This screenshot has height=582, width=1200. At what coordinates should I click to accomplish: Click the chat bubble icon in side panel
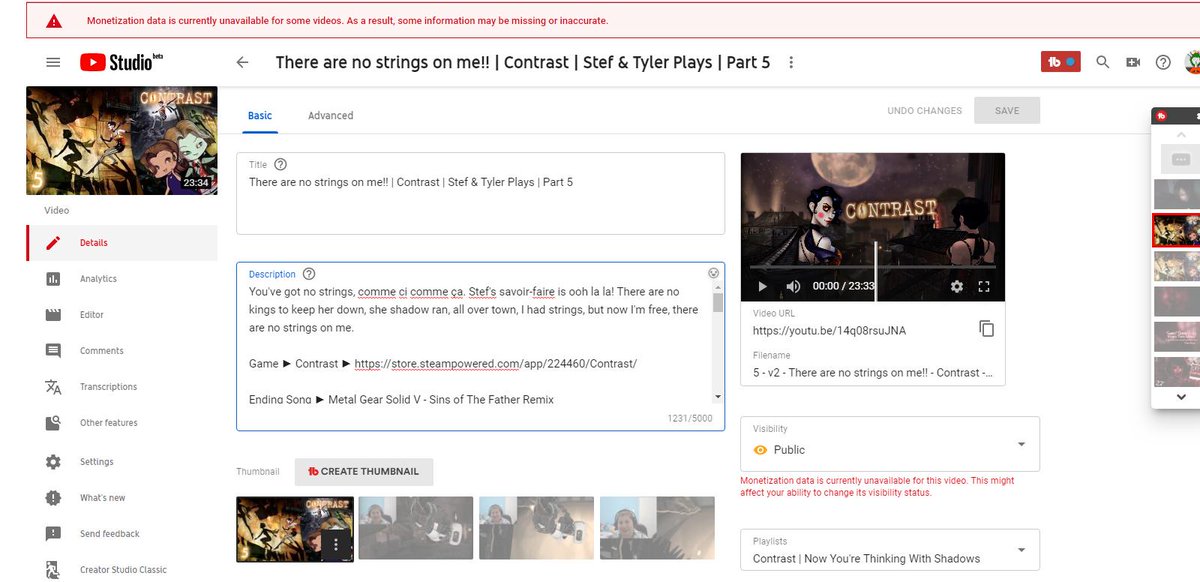(1180, 159)
